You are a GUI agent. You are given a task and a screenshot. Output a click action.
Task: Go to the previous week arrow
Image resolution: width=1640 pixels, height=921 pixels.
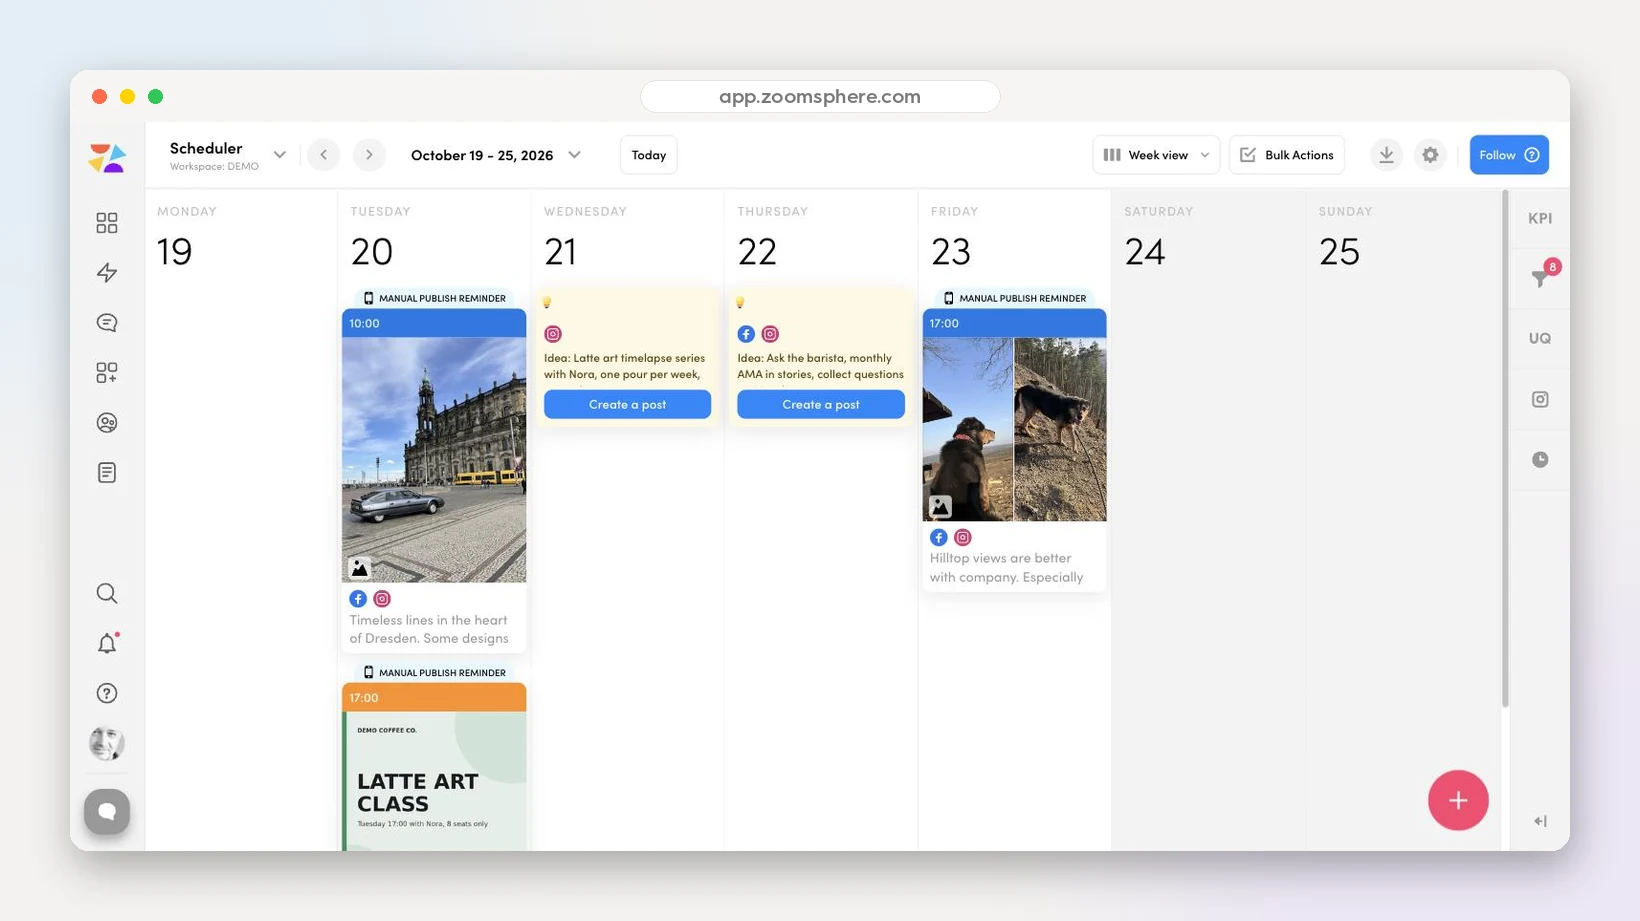point(323,155)
